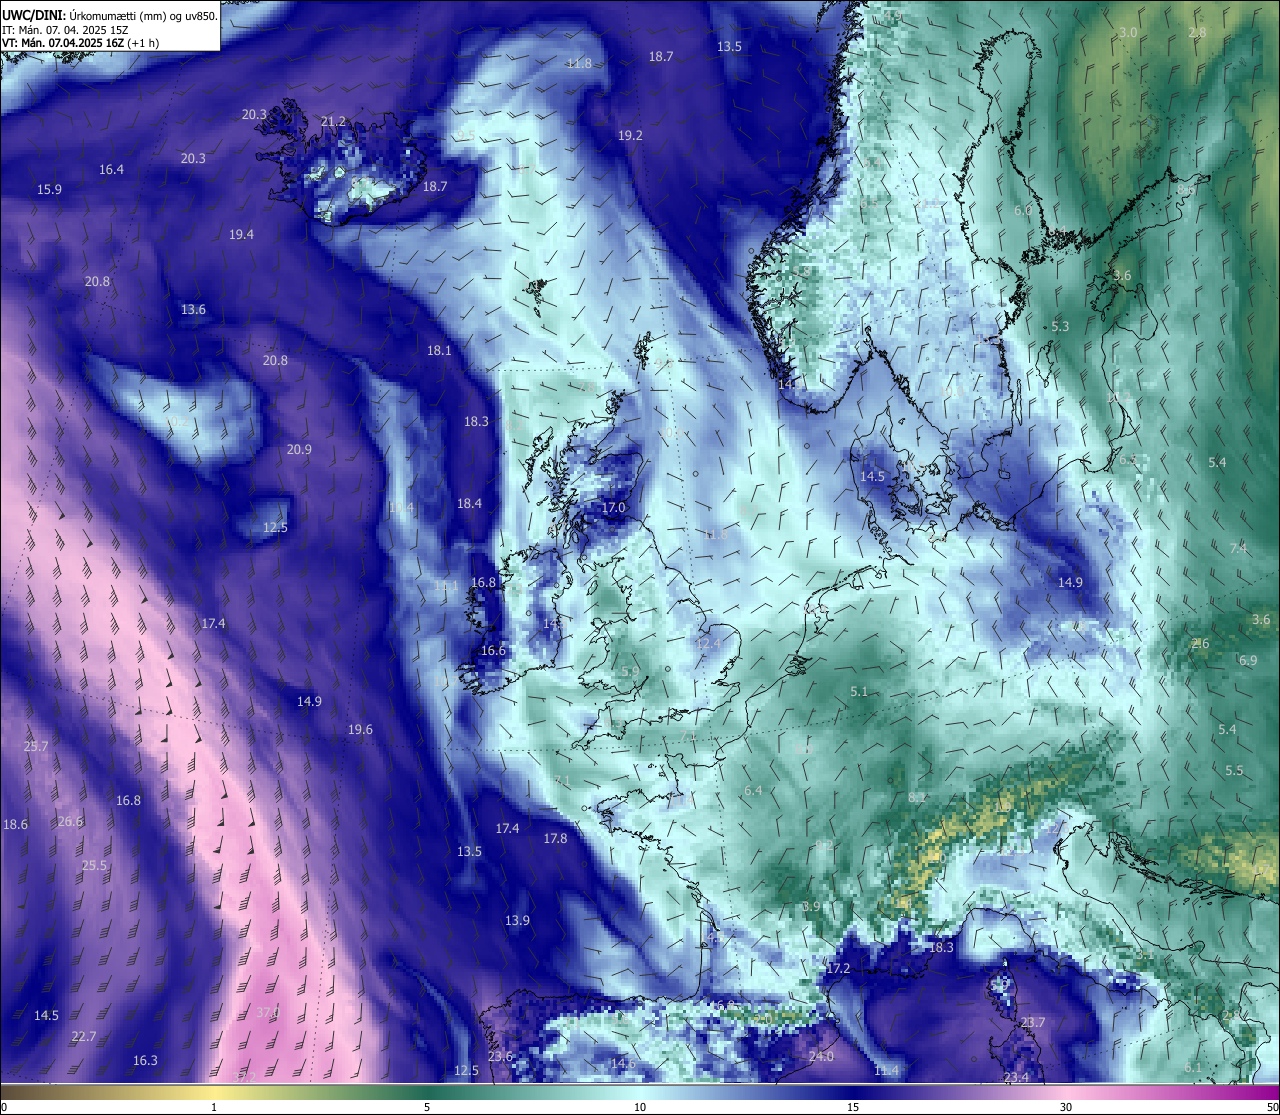Click the 26.6 value label
Screen dimensions: 1280x1115
pyautogui.click(x=70, y=821)
